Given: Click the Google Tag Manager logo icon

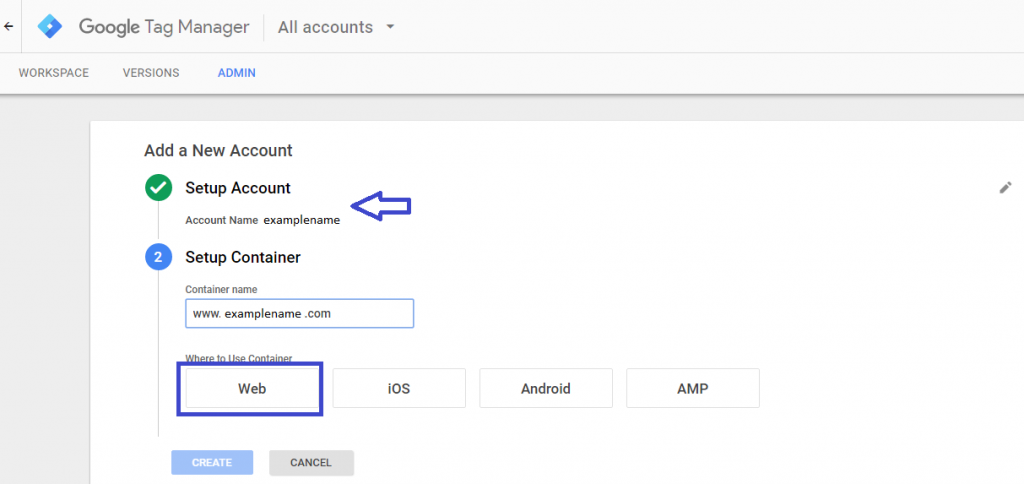Looking at the screenshot, I should [x=50, y=27].
